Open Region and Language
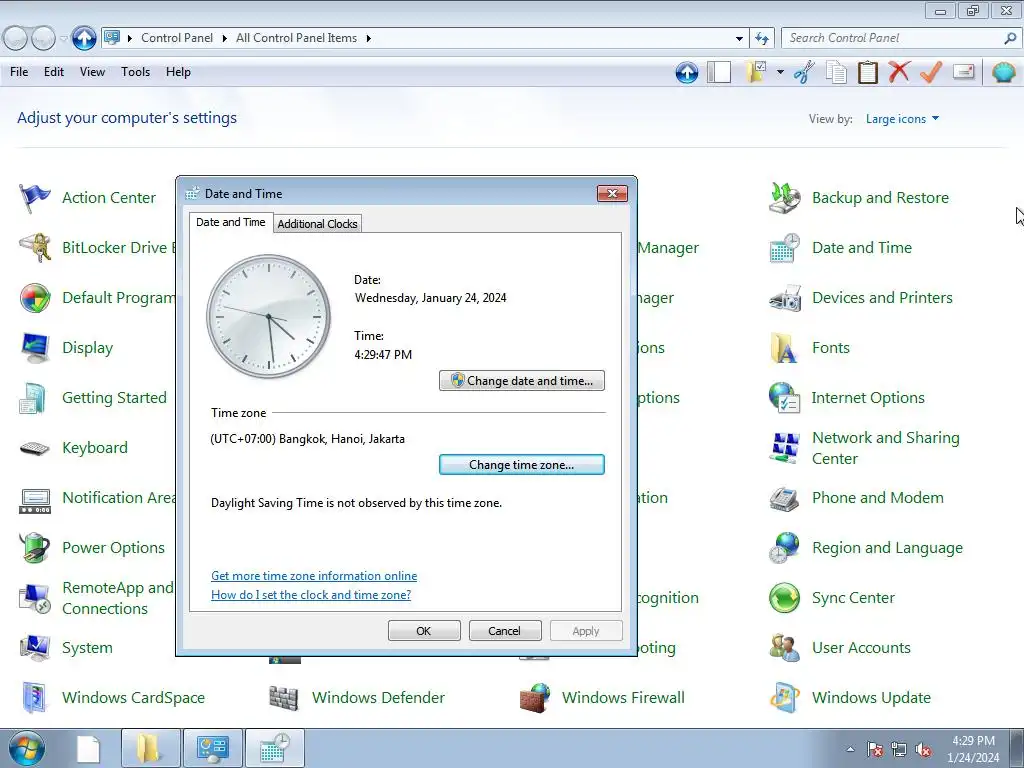1024x768 pixels. 866,548
